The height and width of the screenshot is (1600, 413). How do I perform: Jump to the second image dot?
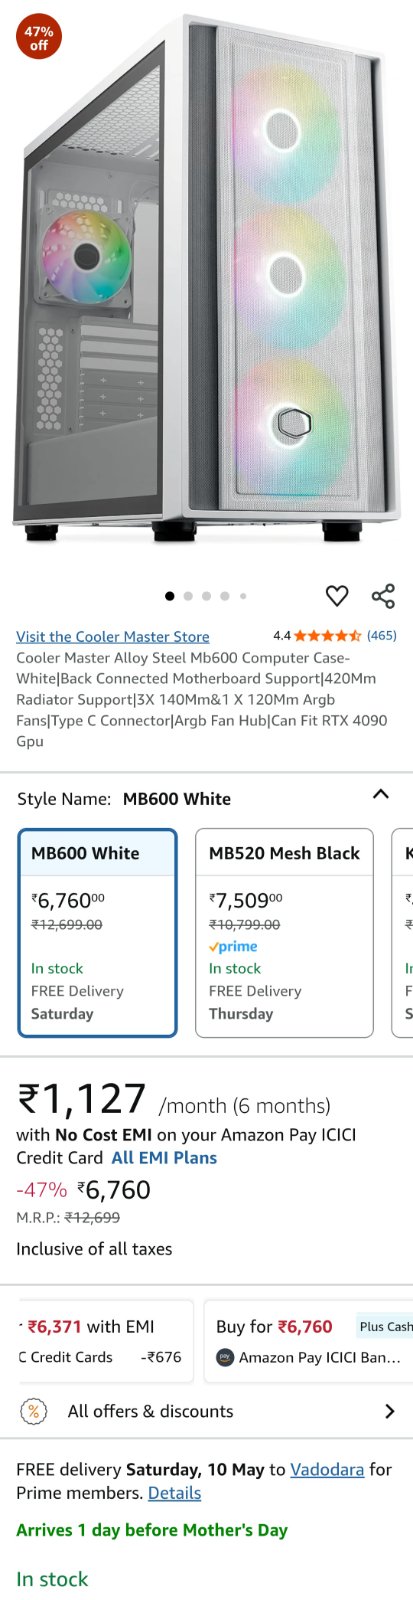click(x=188, y=596)
